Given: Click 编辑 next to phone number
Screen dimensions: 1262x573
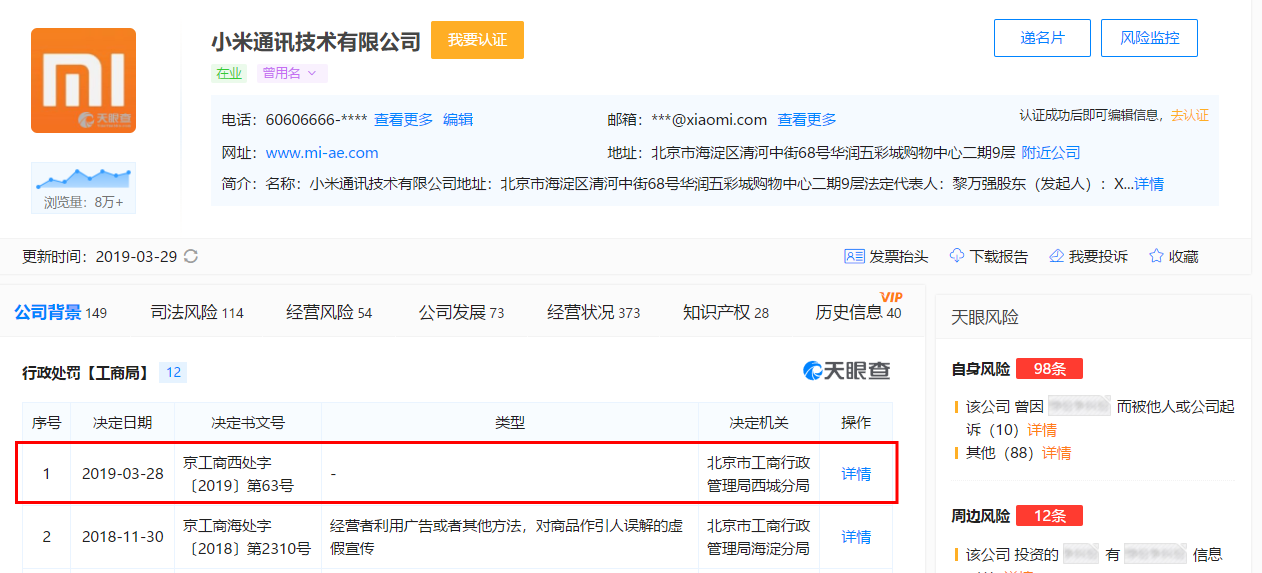Looking at the screenshot, I should 458,119.
